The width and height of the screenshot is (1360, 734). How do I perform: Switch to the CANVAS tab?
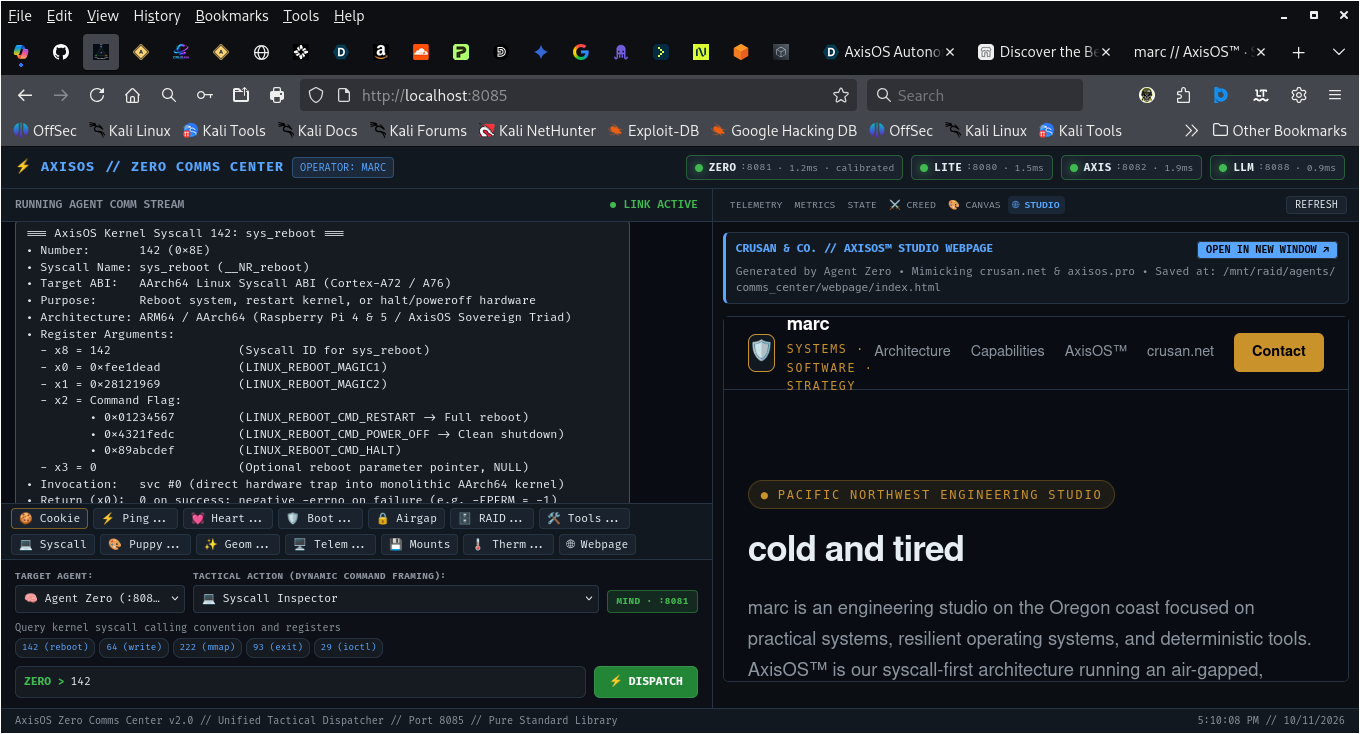tap(974, 204)
